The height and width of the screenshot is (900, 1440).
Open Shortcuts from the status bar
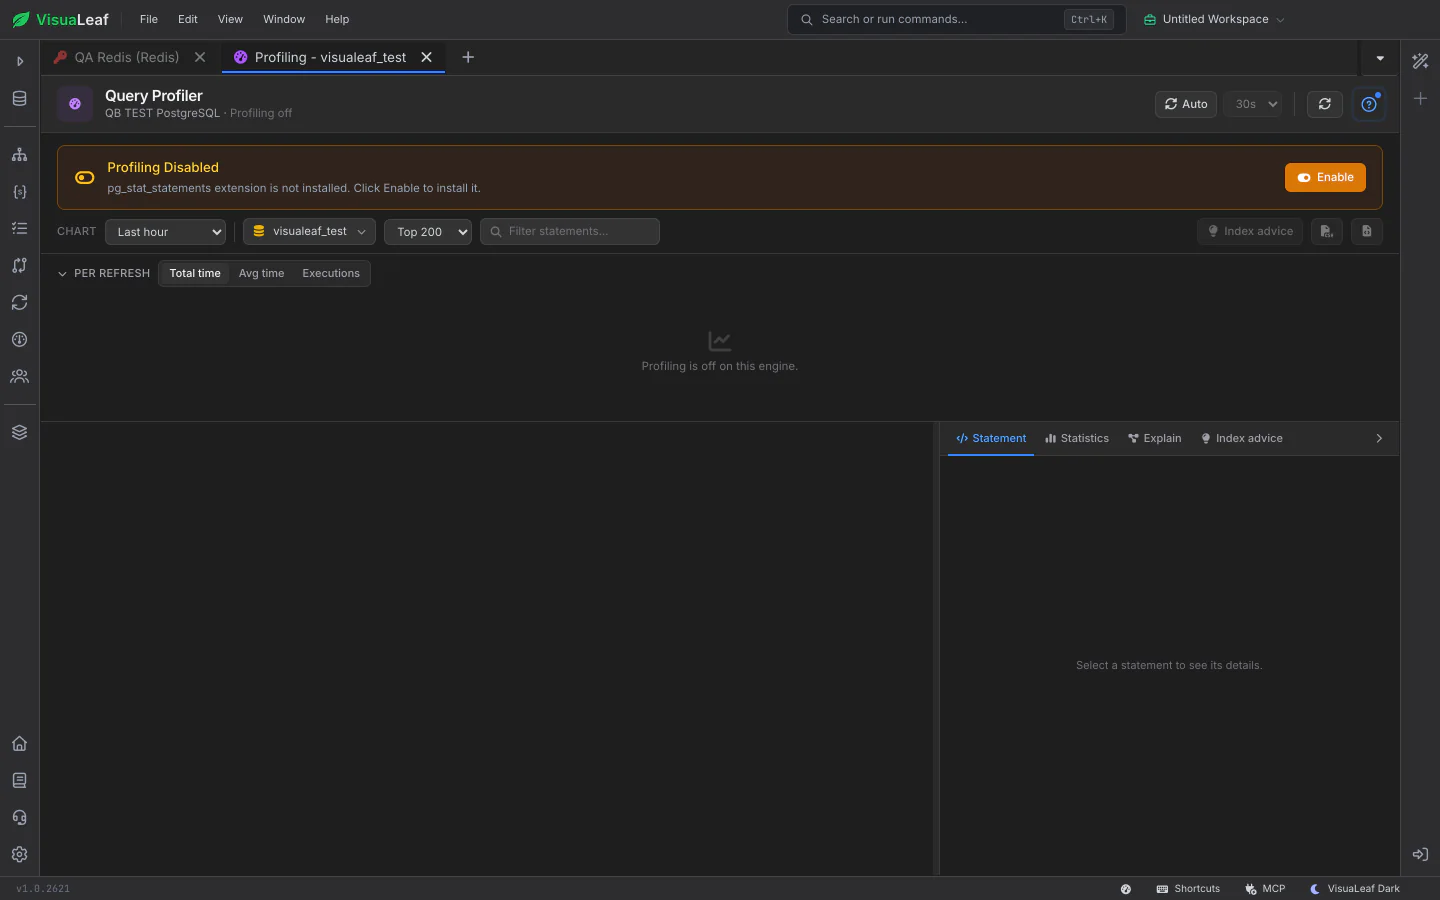pyautogui.click(x=1188, y=889)
